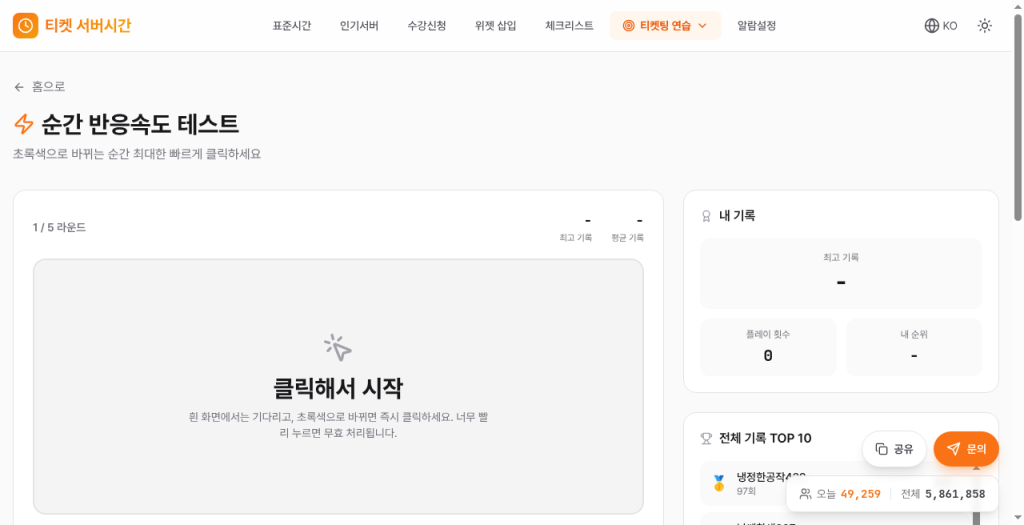Open the 체크리스트 menu item

(569, 26)
